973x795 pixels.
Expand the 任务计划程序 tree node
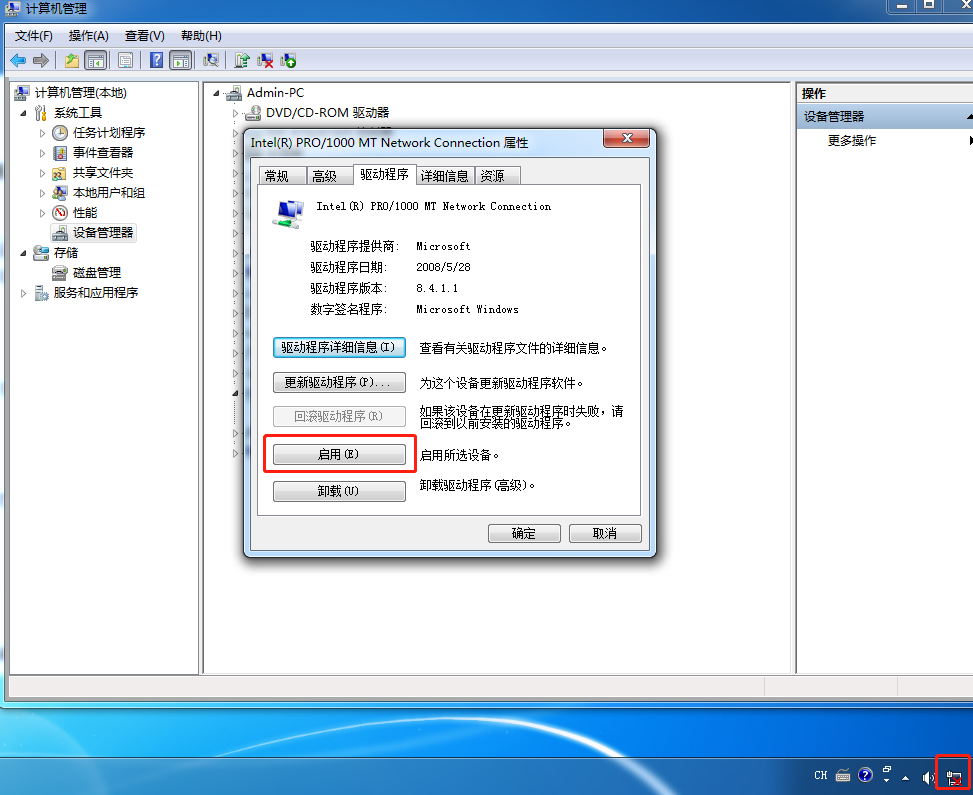coord(42,133)
